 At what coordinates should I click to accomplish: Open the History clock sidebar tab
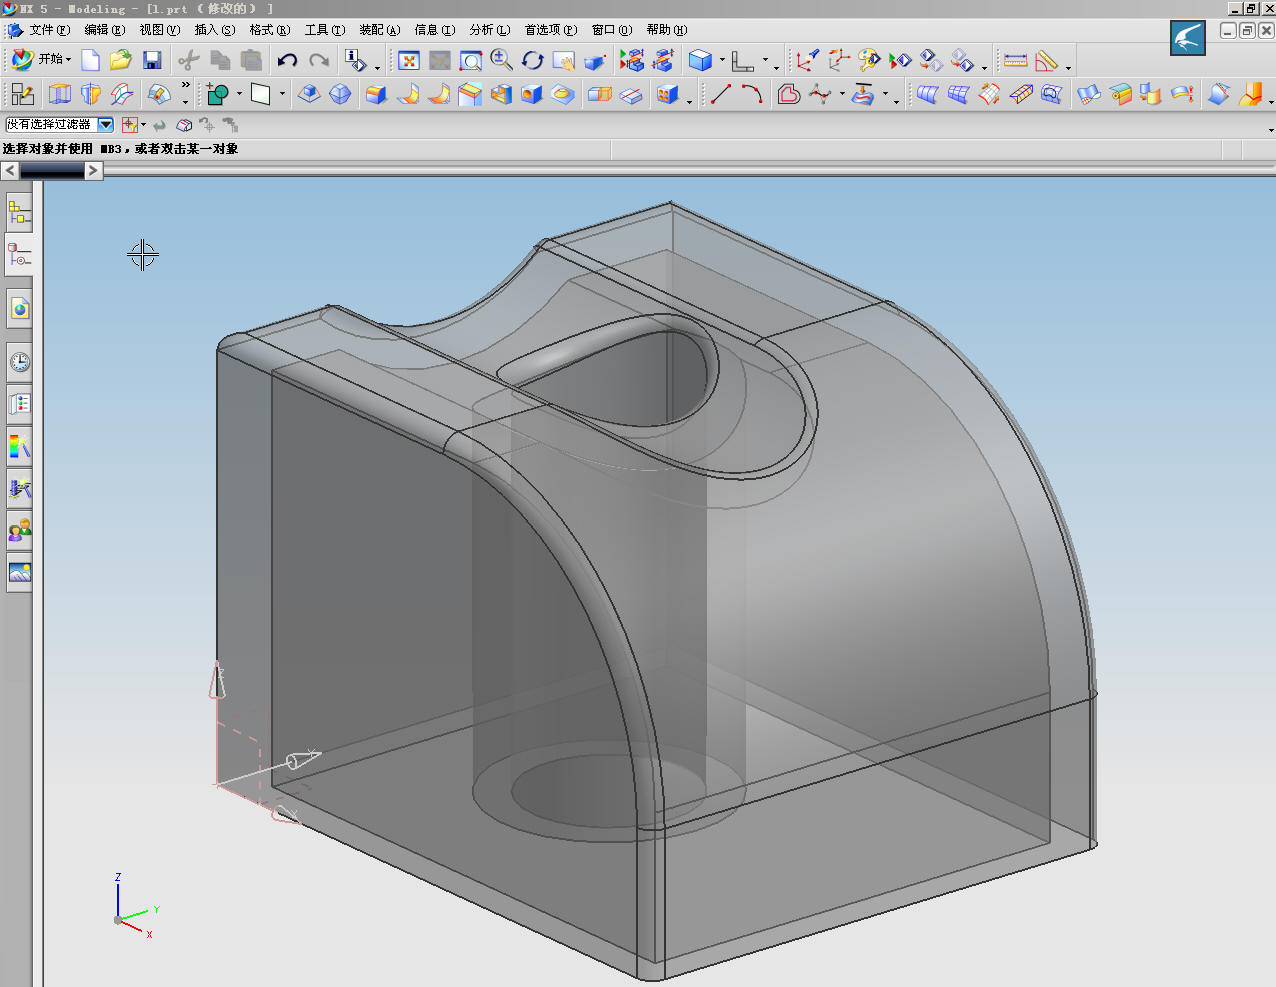click(x=19, y=362)
